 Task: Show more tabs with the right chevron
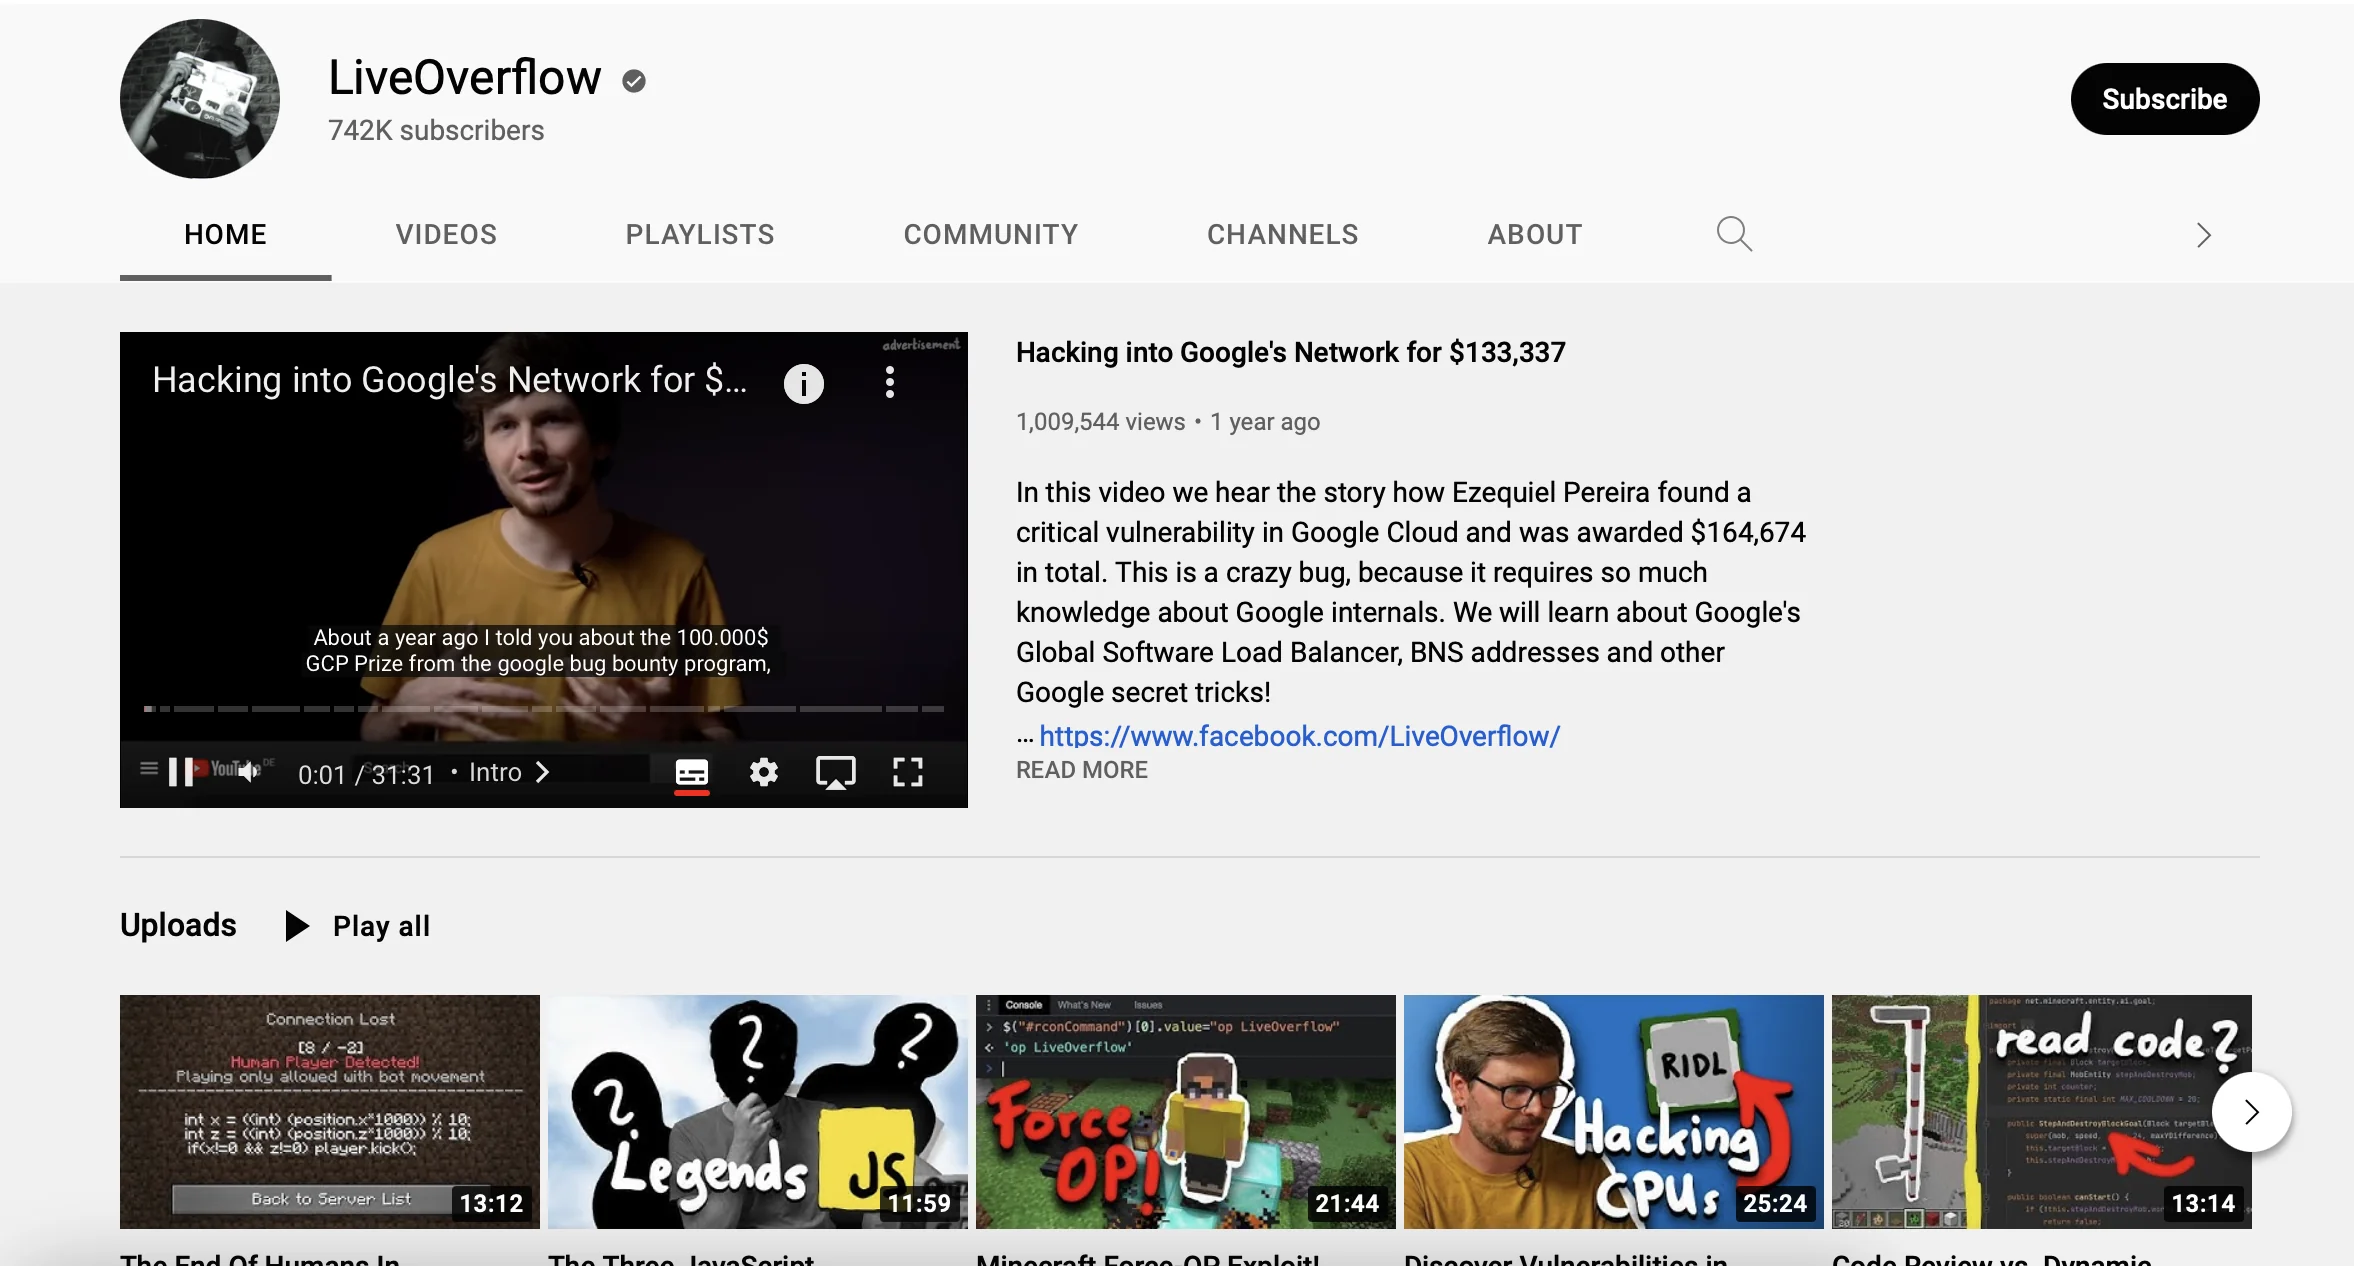(x=2204, y=235)
